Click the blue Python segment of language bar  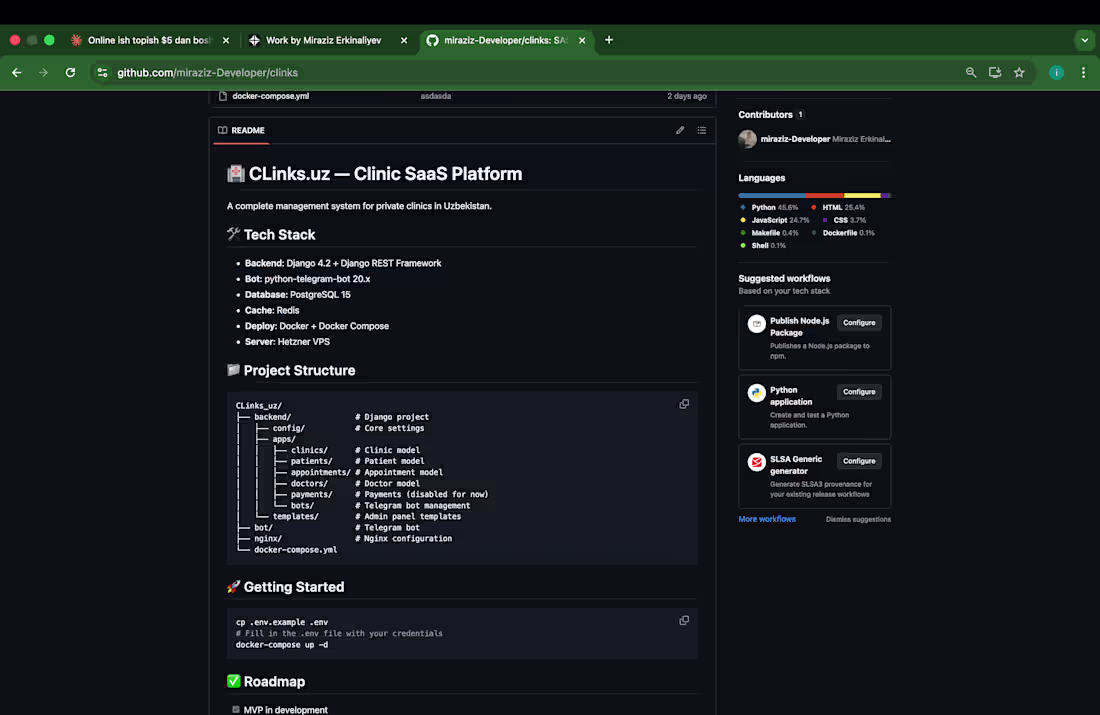[x=772, y=195]
